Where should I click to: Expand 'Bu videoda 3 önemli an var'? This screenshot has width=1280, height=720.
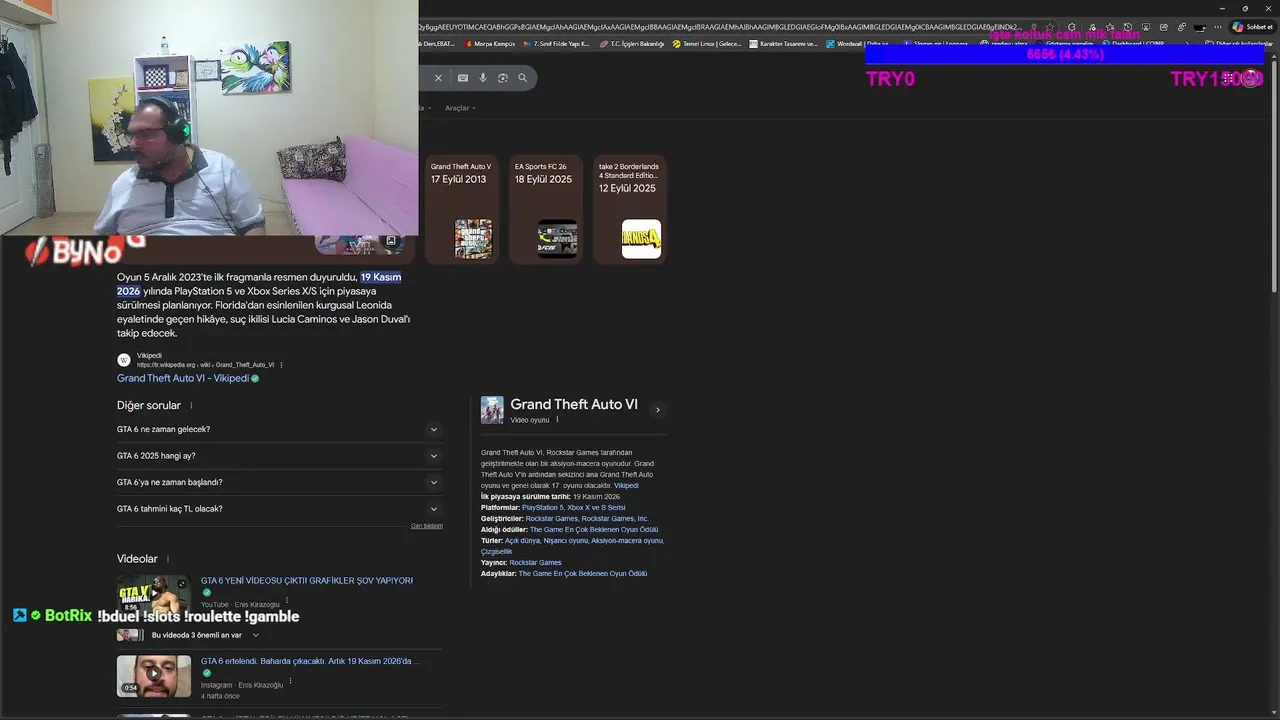(189, 635)
